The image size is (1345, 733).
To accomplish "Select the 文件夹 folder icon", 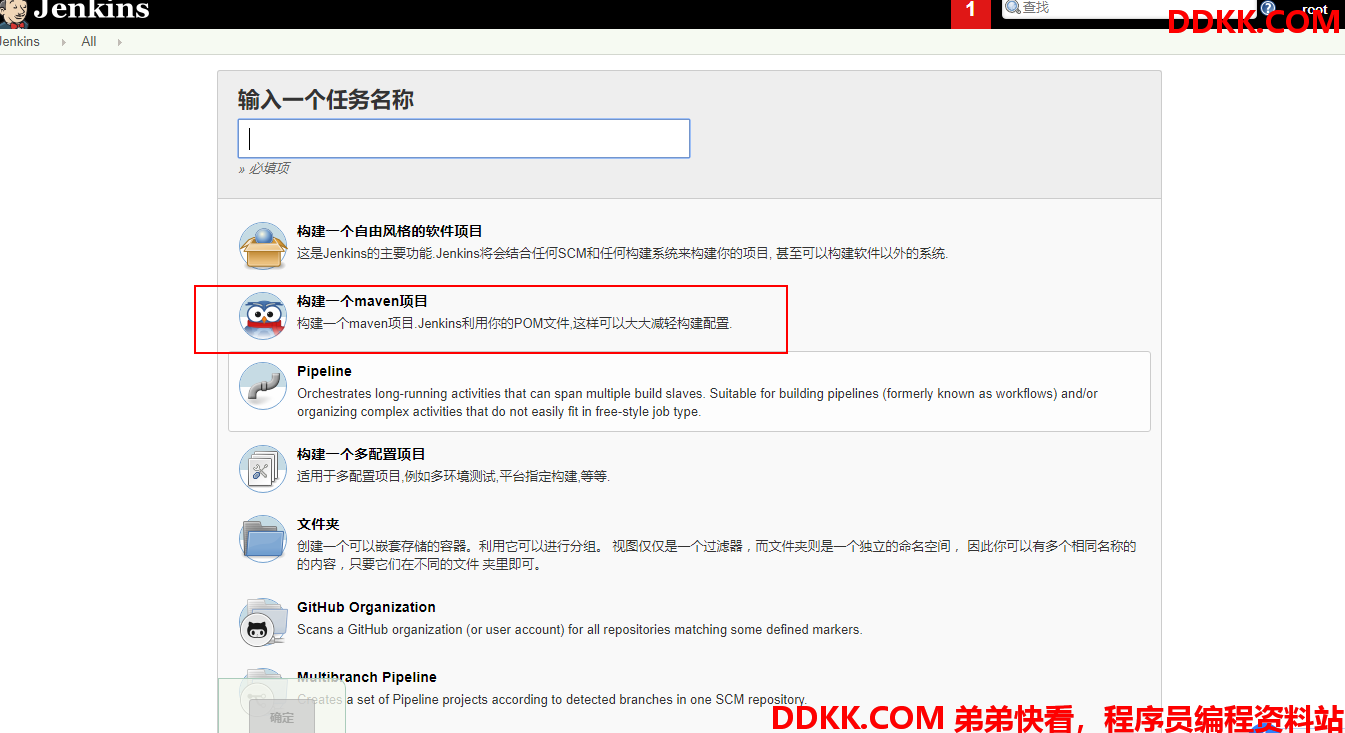I will coord(263,539).
